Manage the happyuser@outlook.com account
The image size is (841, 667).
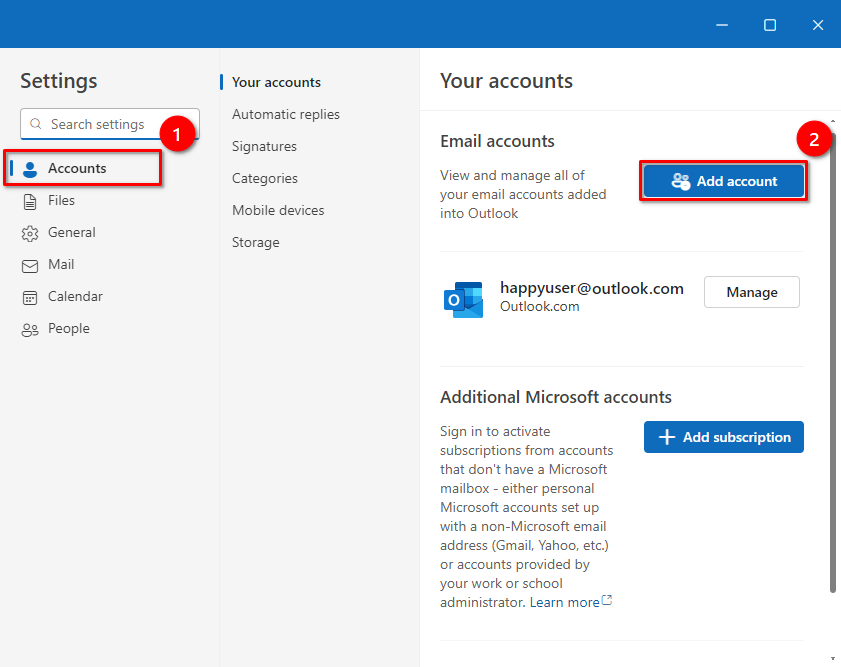pos(751,292)
